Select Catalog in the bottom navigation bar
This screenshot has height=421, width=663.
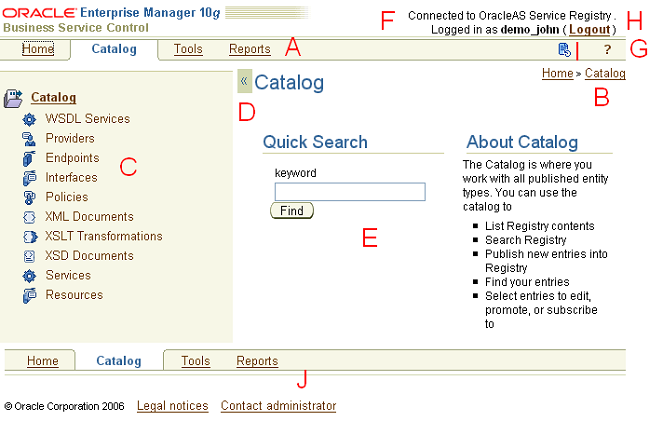click(119, 361)
